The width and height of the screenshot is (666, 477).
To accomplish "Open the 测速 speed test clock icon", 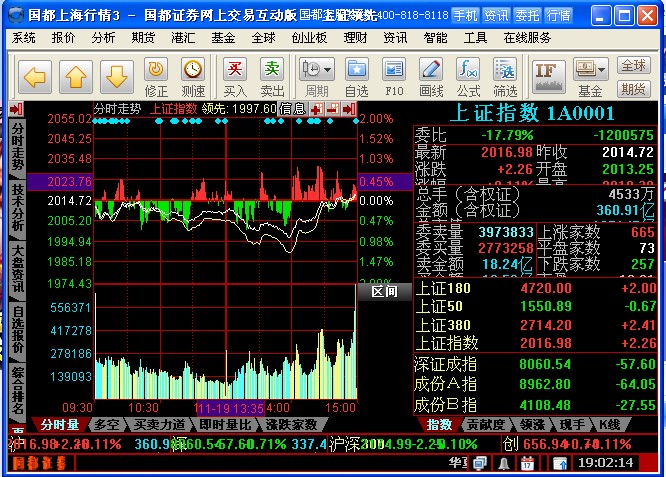I will [x=193, y=69].
